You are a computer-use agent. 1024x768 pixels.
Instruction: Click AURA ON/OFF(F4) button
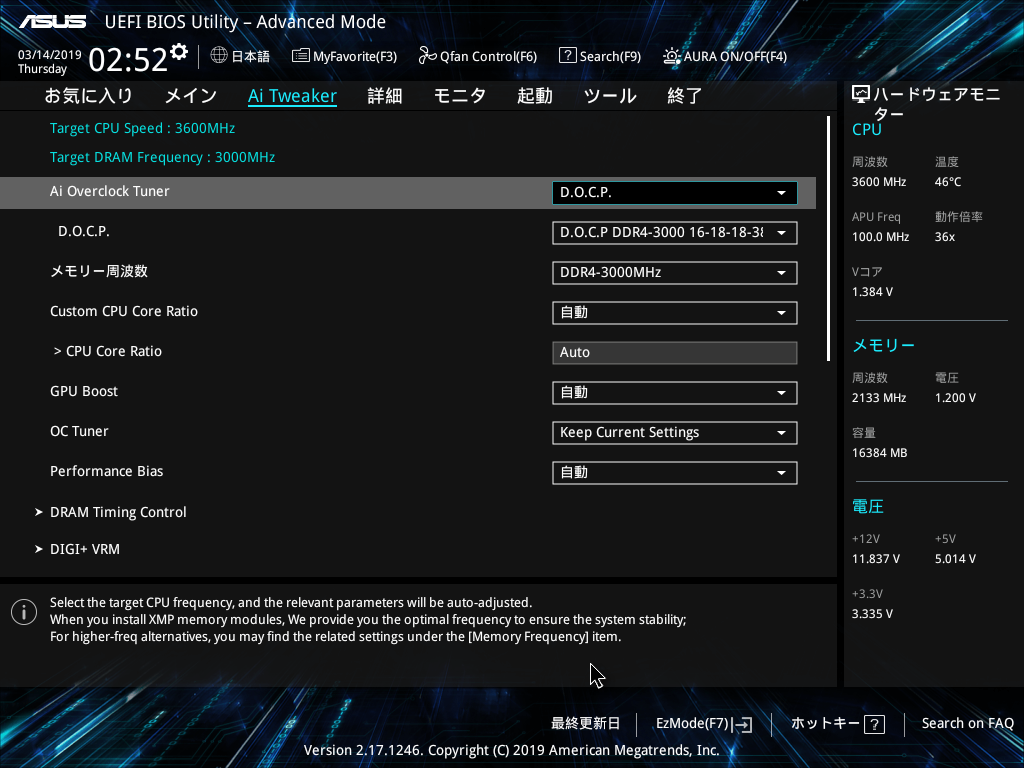[x=725, y=56]
